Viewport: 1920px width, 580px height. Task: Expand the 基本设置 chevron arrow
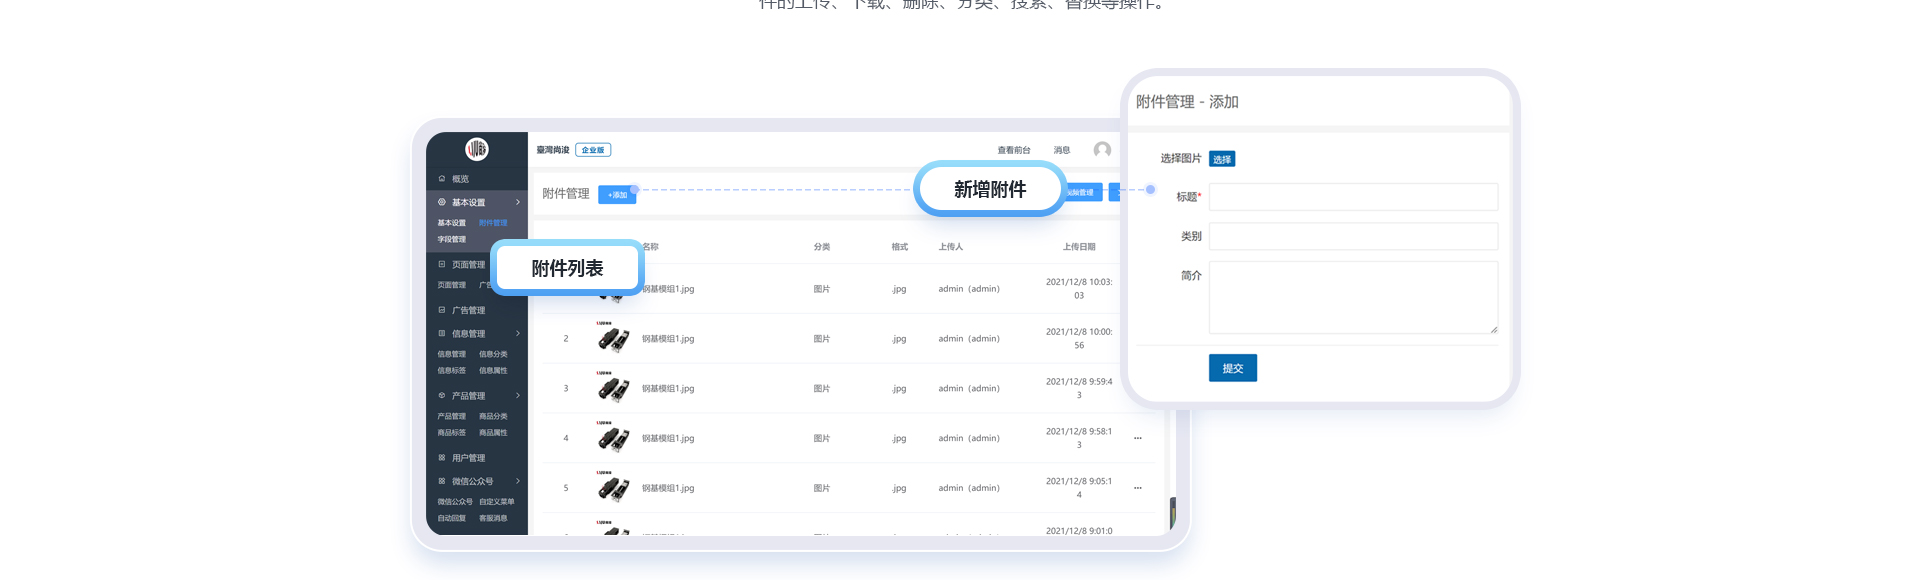click(518, 202)
